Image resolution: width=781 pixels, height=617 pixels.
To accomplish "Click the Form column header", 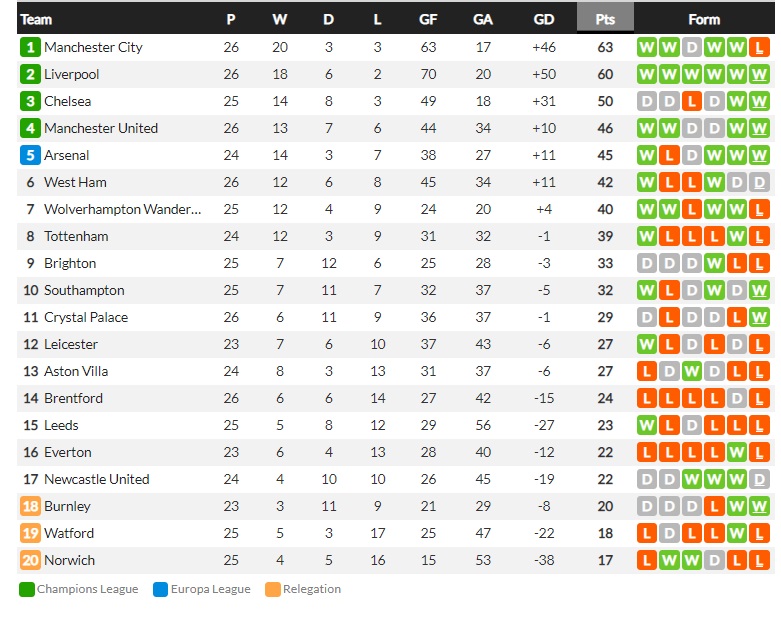I will [x=704, y=19].
